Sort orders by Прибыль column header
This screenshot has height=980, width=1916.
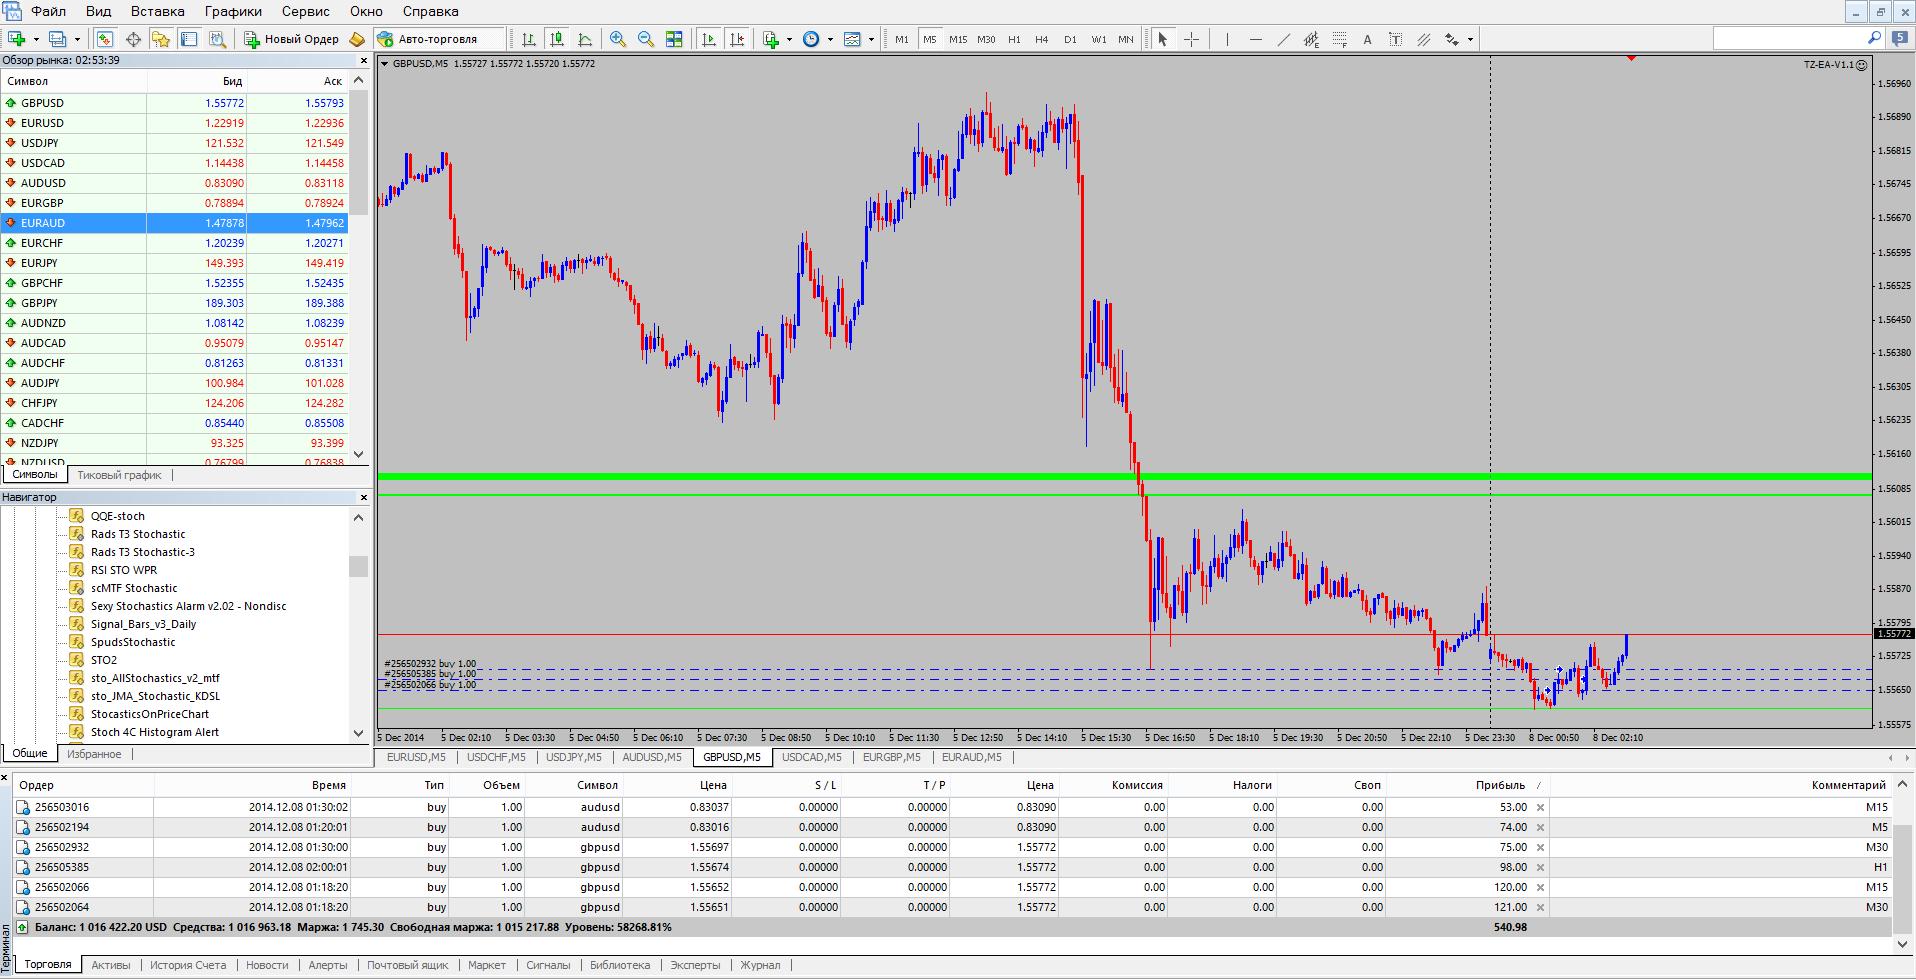[x=1500, y=785]
